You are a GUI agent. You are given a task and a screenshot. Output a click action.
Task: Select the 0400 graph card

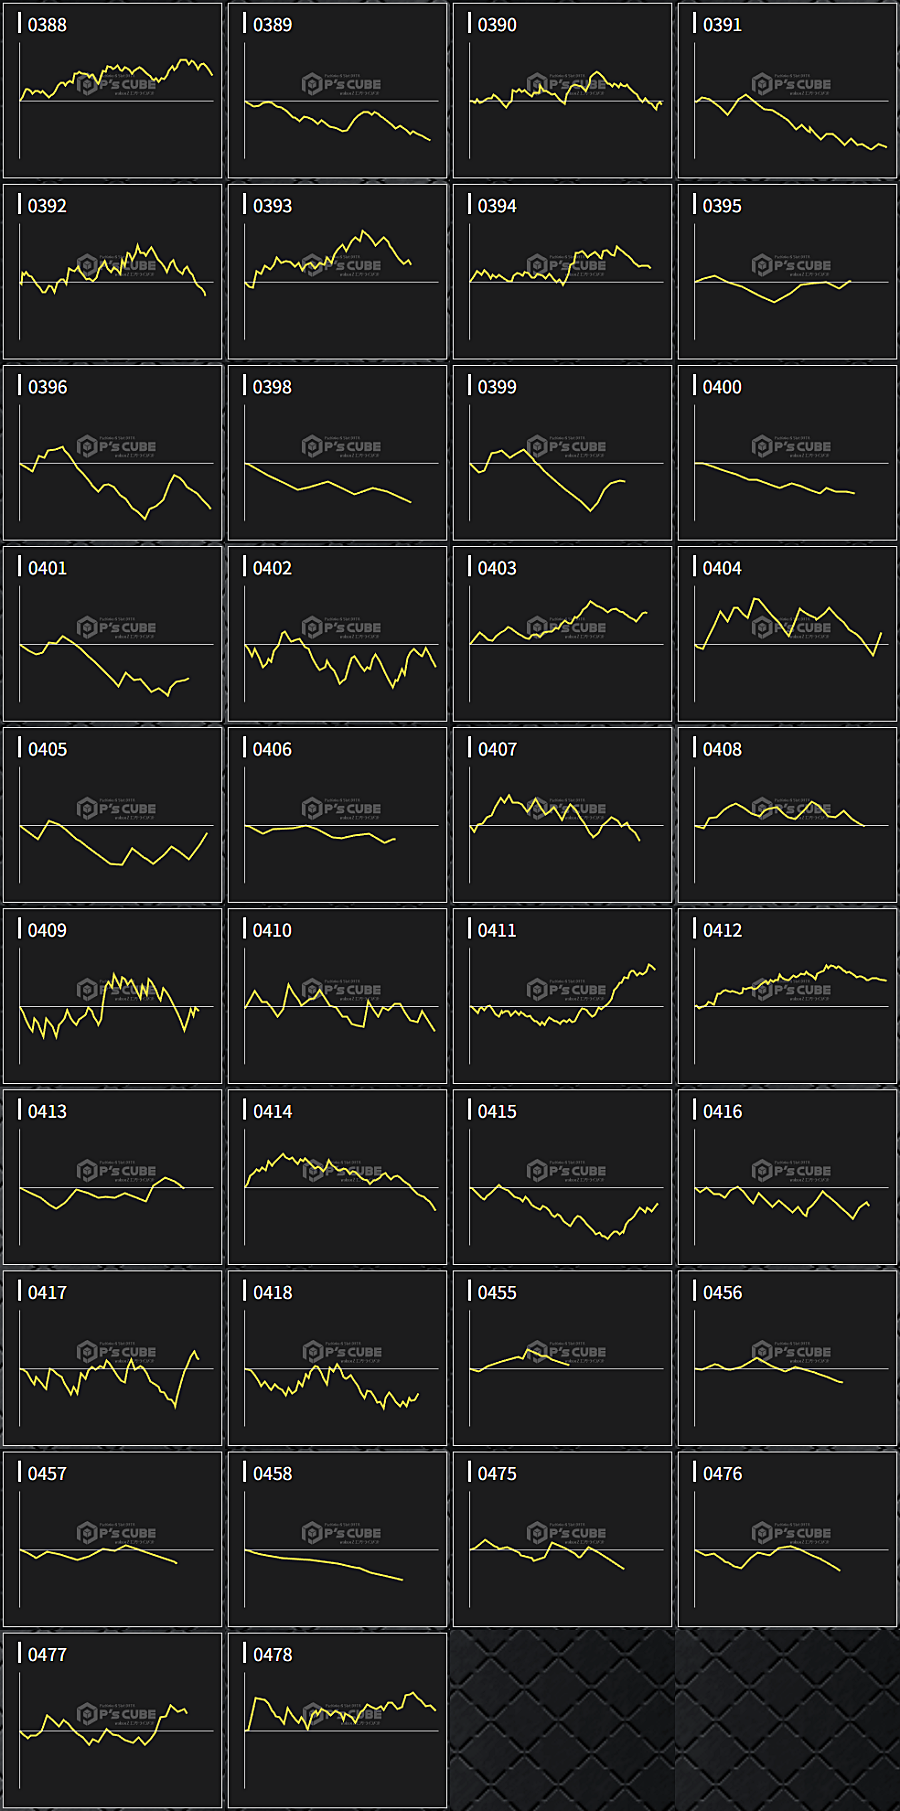tap(787, 453)
